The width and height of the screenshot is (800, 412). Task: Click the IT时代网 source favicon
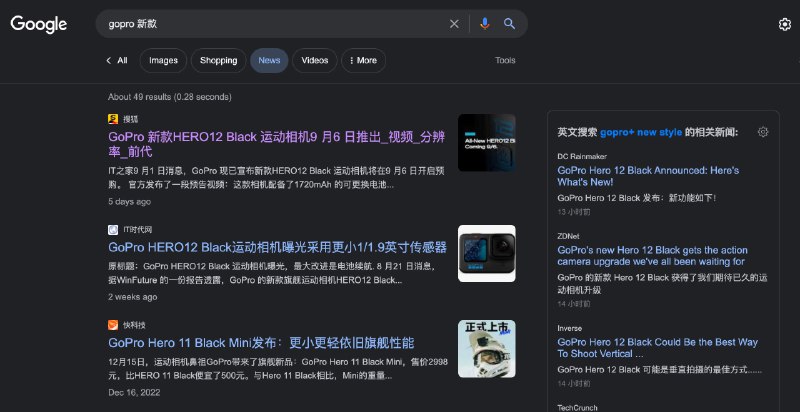tap(113, 230)
